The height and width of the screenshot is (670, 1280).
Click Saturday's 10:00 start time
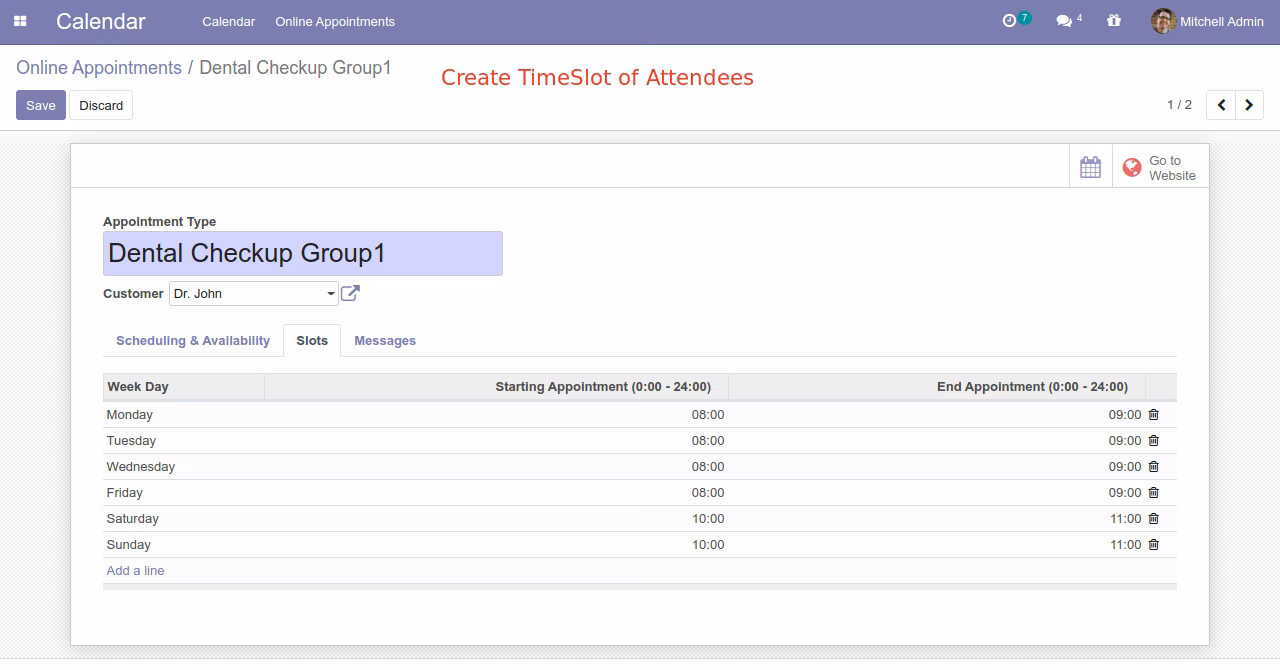click(x=708, y=518)
